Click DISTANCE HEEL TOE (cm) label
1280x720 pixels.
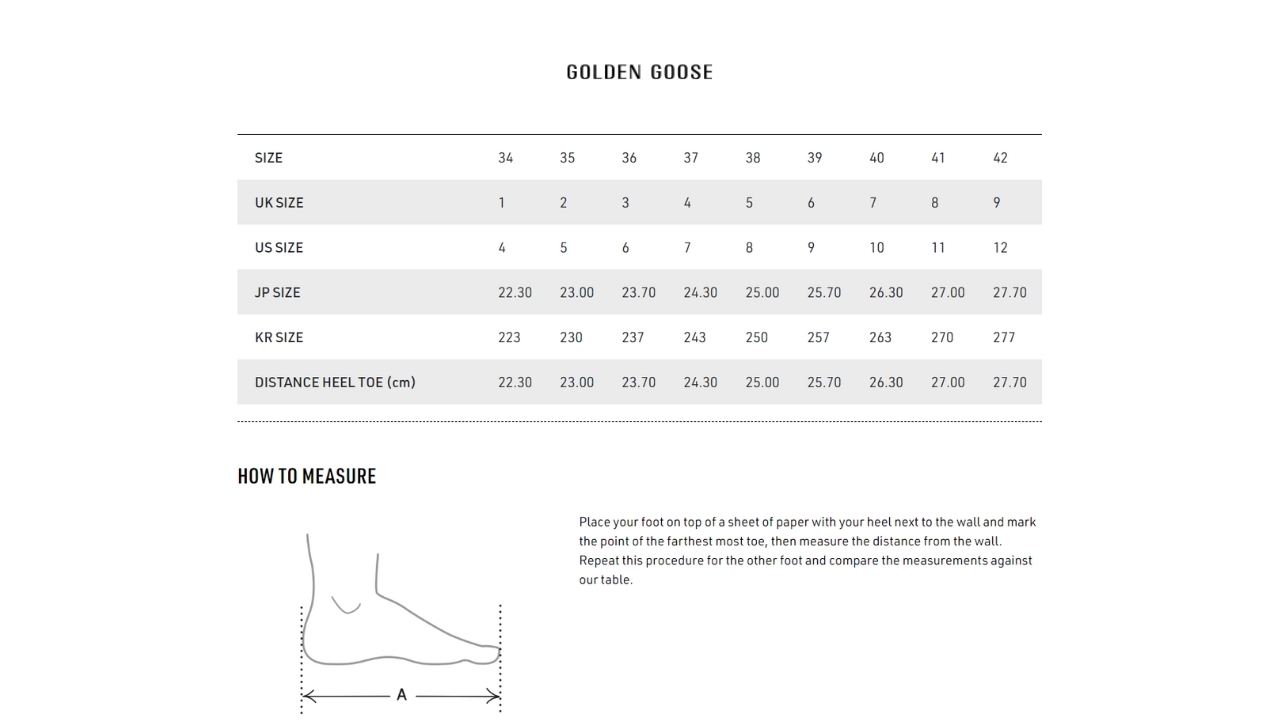[x=335, y=383]
